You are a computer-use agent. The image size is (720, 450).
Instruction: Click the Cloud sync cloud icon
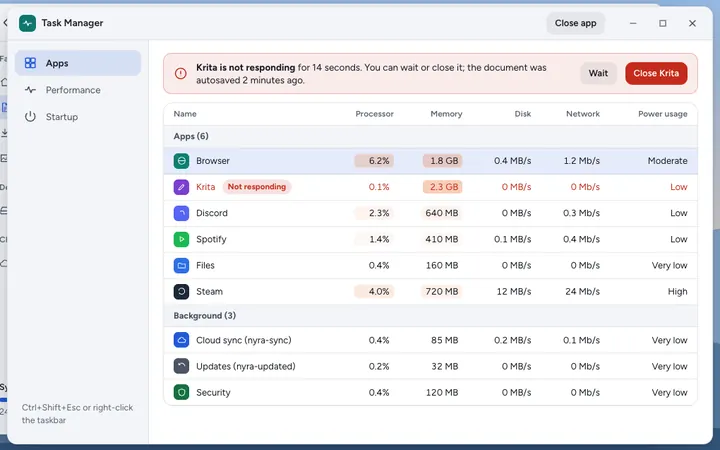pyautogui.click(x=181, y=340)
